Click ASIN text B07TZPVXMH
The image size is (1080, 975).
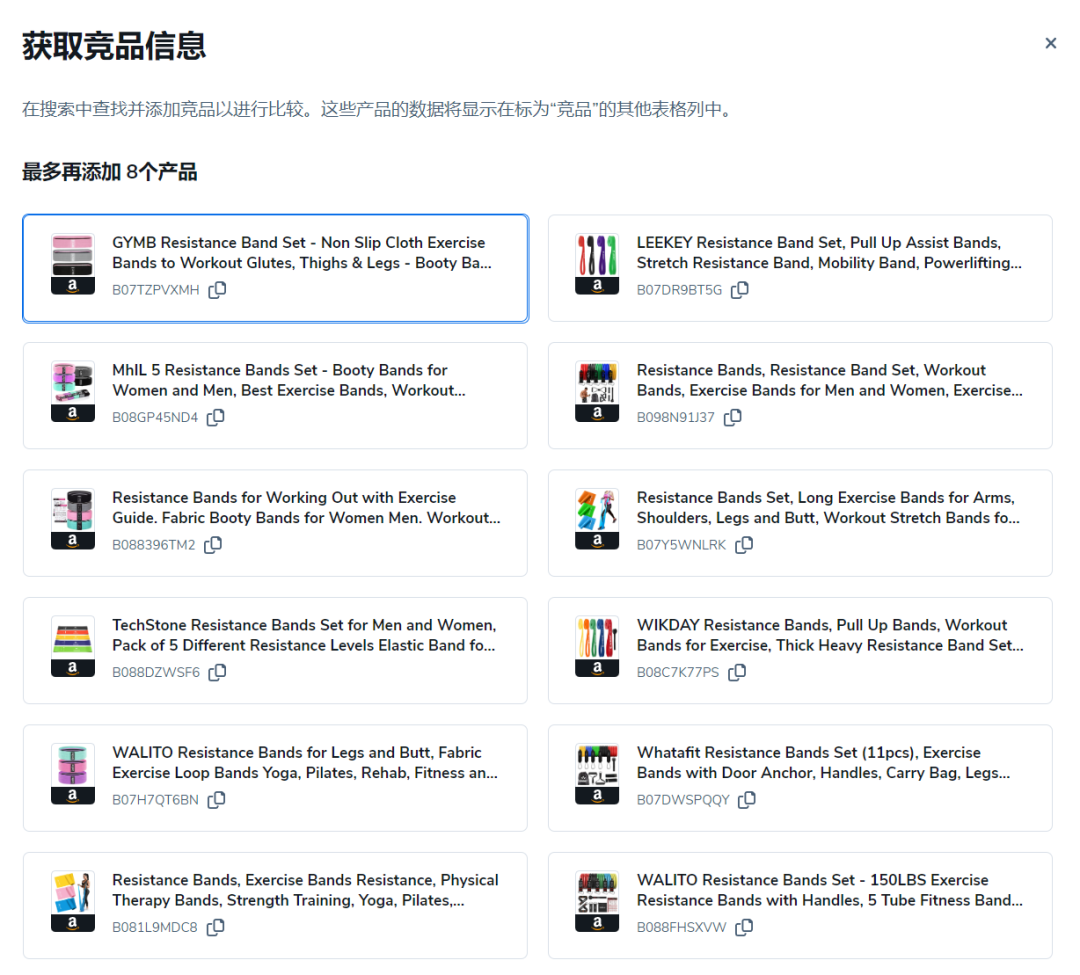pos(156,291)
